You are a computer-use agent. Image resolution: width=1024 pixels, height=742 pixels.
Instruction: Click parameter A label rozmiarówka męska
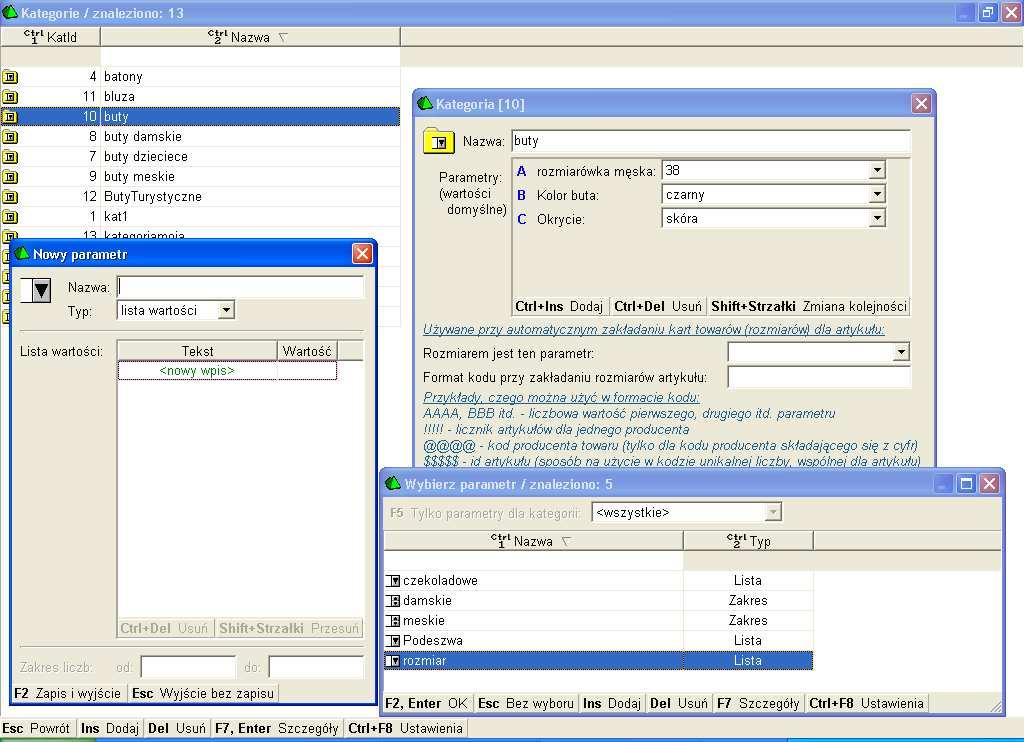click(x=596, y=171)
